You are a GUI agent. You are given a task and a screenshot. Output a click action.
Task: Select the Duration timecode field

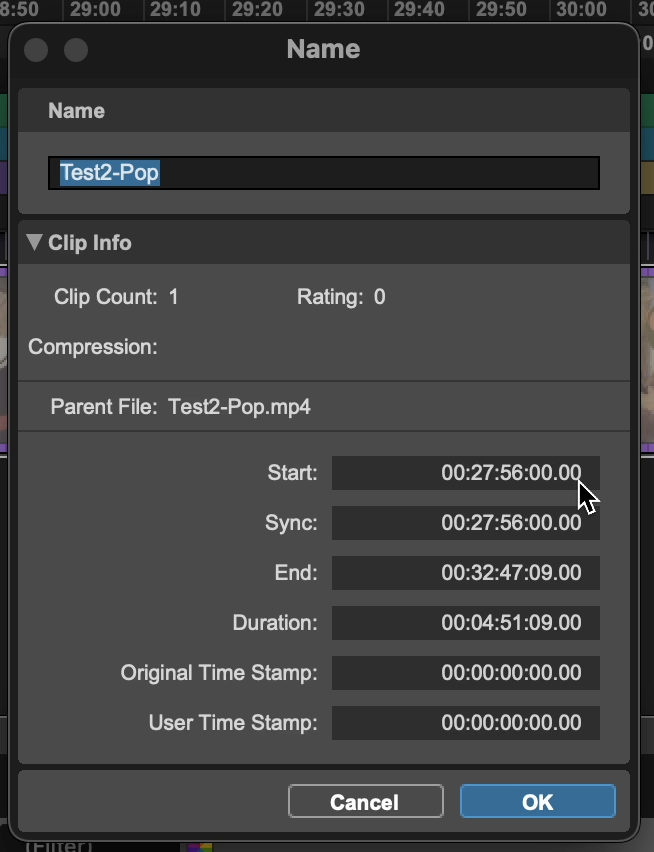[x=465, y=623]
